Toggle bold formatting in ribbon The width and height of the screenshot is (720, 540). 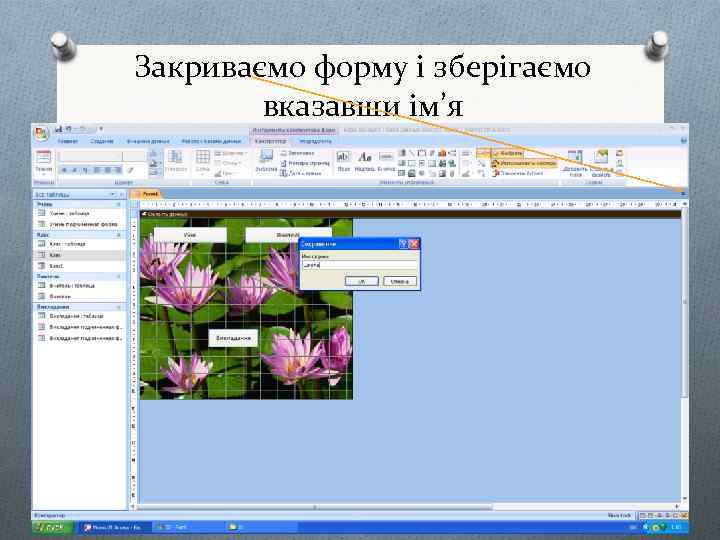65,170
